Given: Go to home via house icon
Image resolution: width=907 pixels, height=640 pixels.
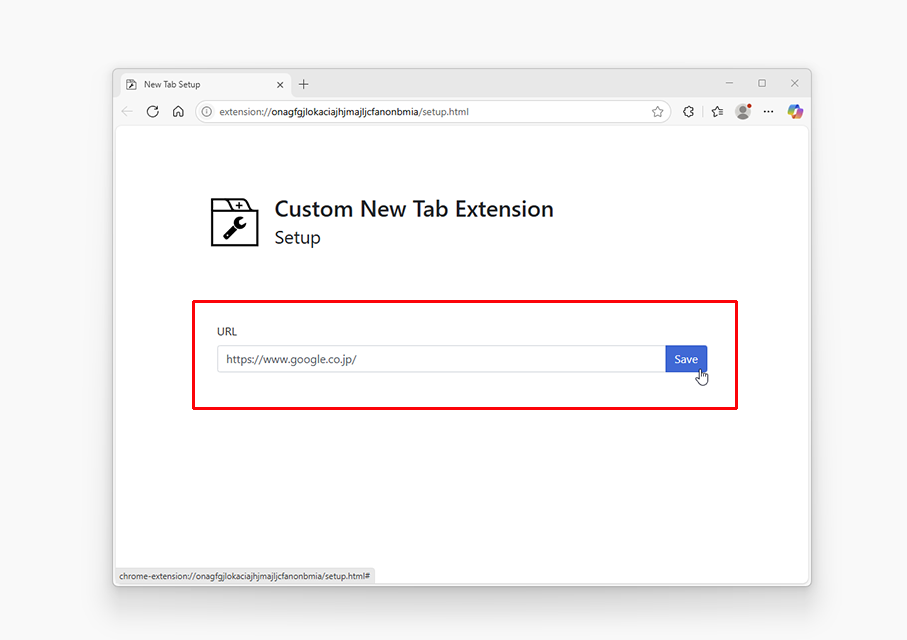Looking at the screenshot, I should point(178,112).
